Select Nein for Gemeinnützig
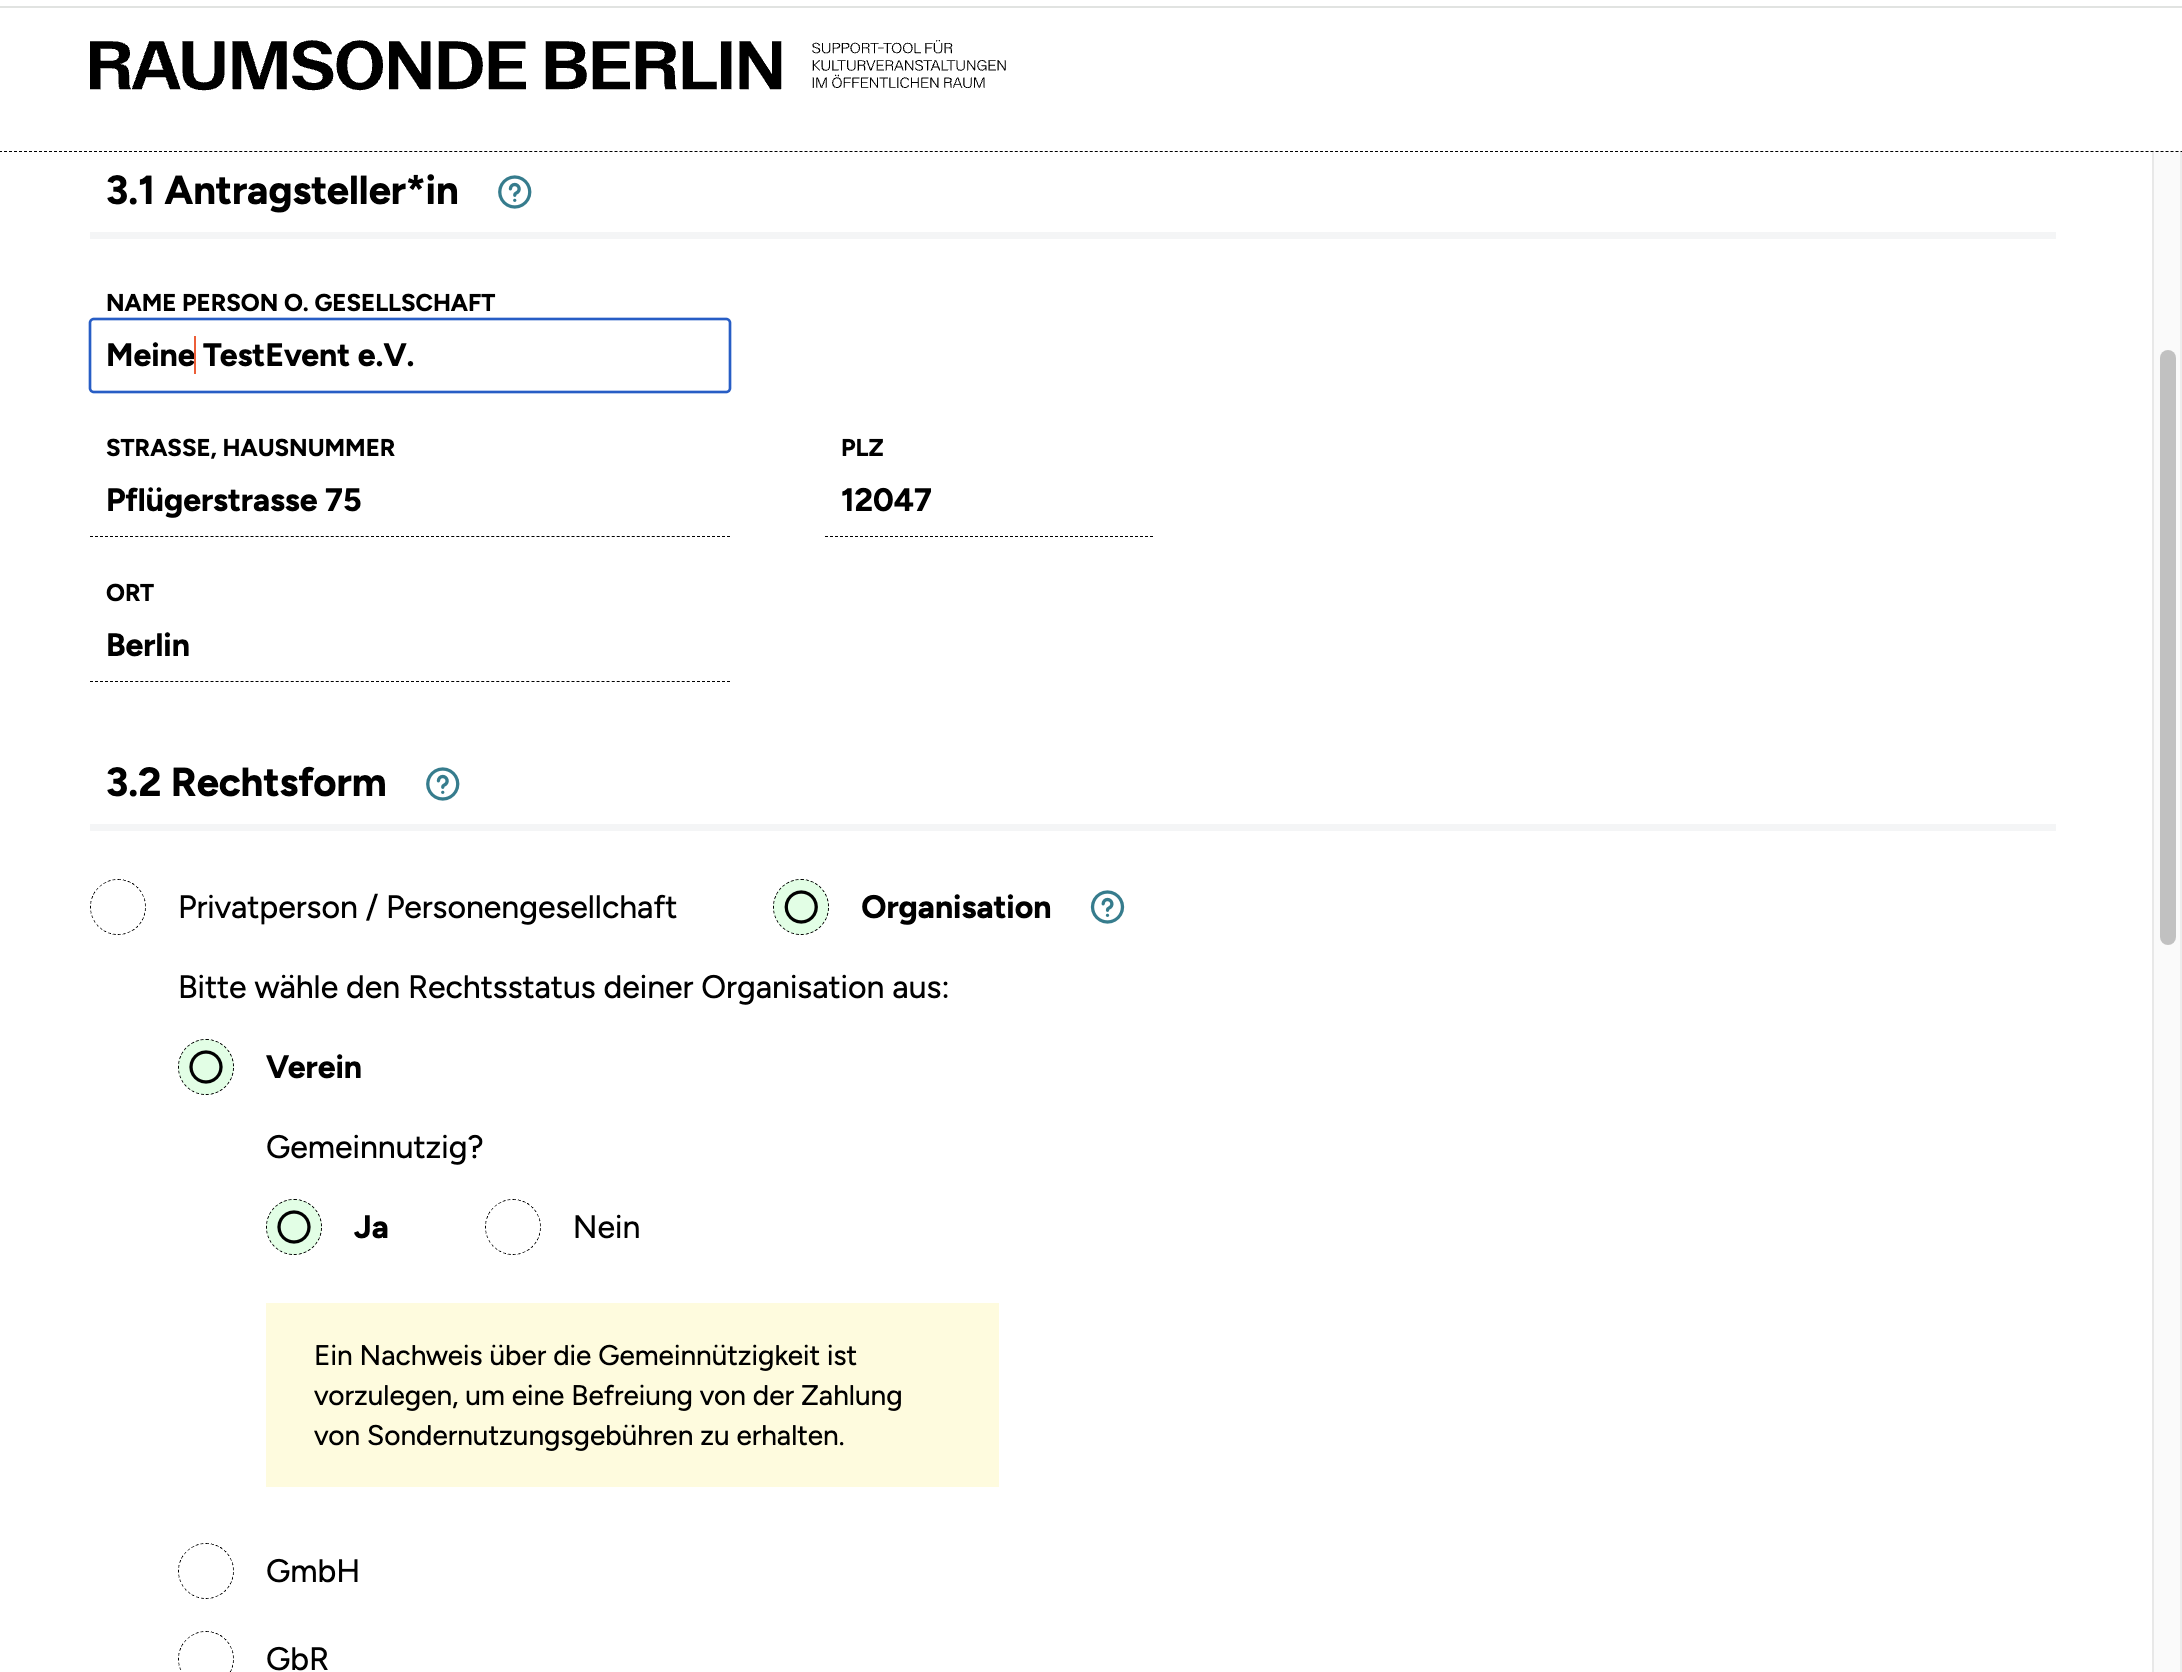This screenshot has width=2182, height=1672. 513,1227
